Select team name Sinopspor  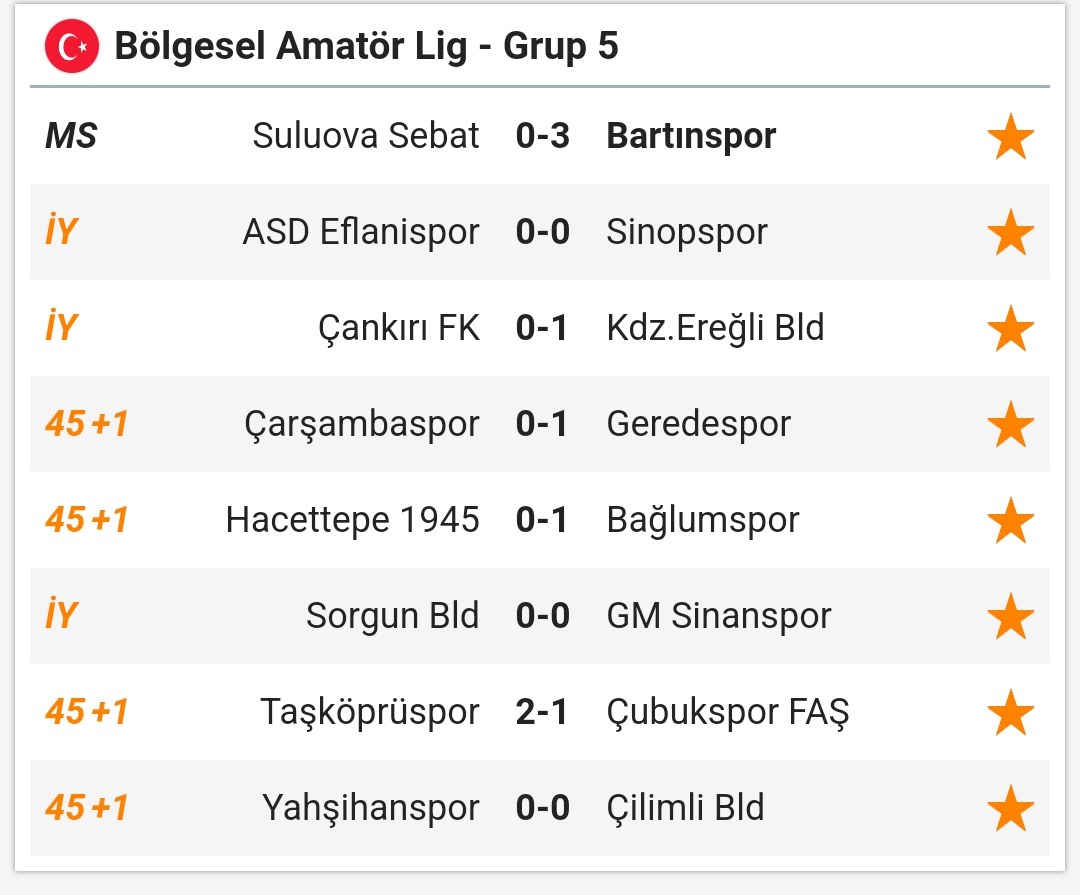click(687, 232)
